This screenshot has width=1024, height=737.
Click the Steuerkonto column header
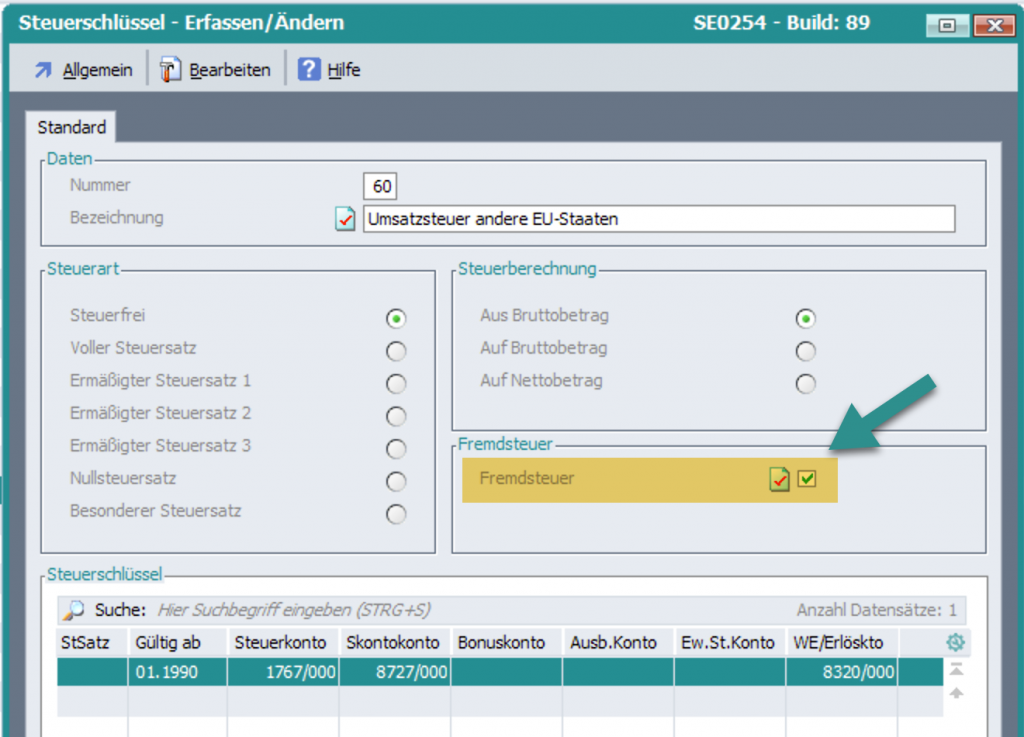[283, 643]
